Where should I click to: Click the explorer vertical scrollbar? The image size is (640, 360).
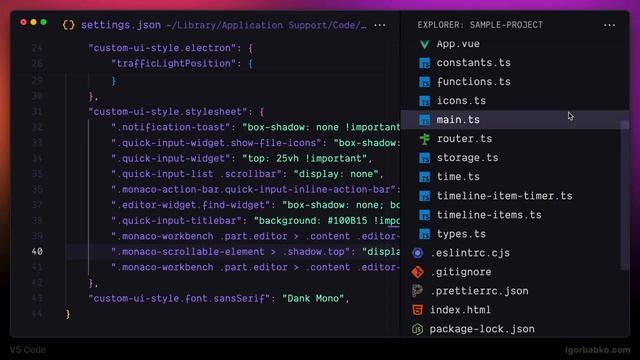coord(625,195)
